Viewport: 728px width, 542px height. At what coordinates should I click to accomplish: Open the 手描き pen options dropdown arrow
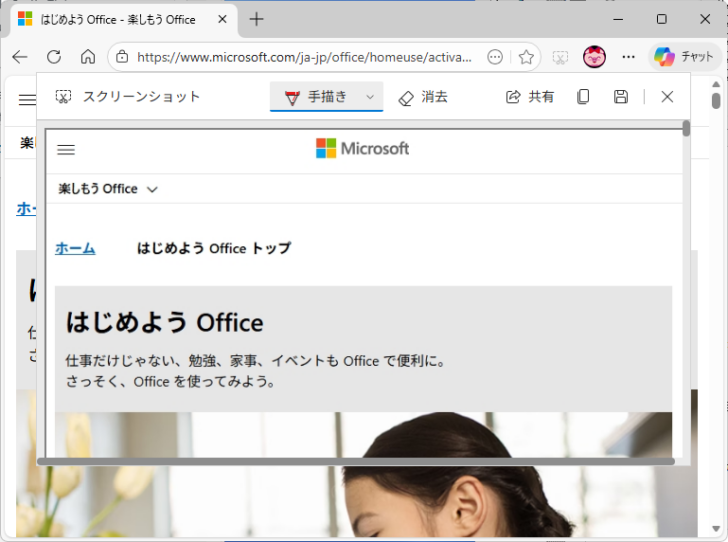[370, 97]
